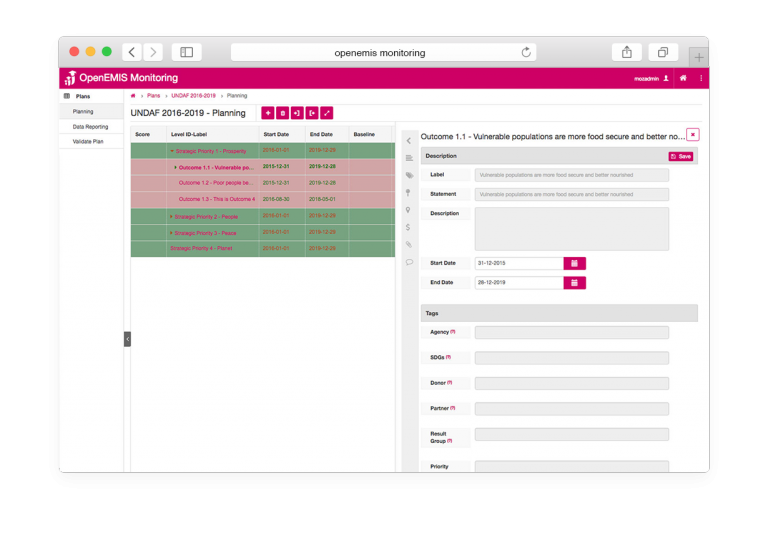The image size is (768, 559).
Task: Click the Save button in Description
Action: point(680,156)
